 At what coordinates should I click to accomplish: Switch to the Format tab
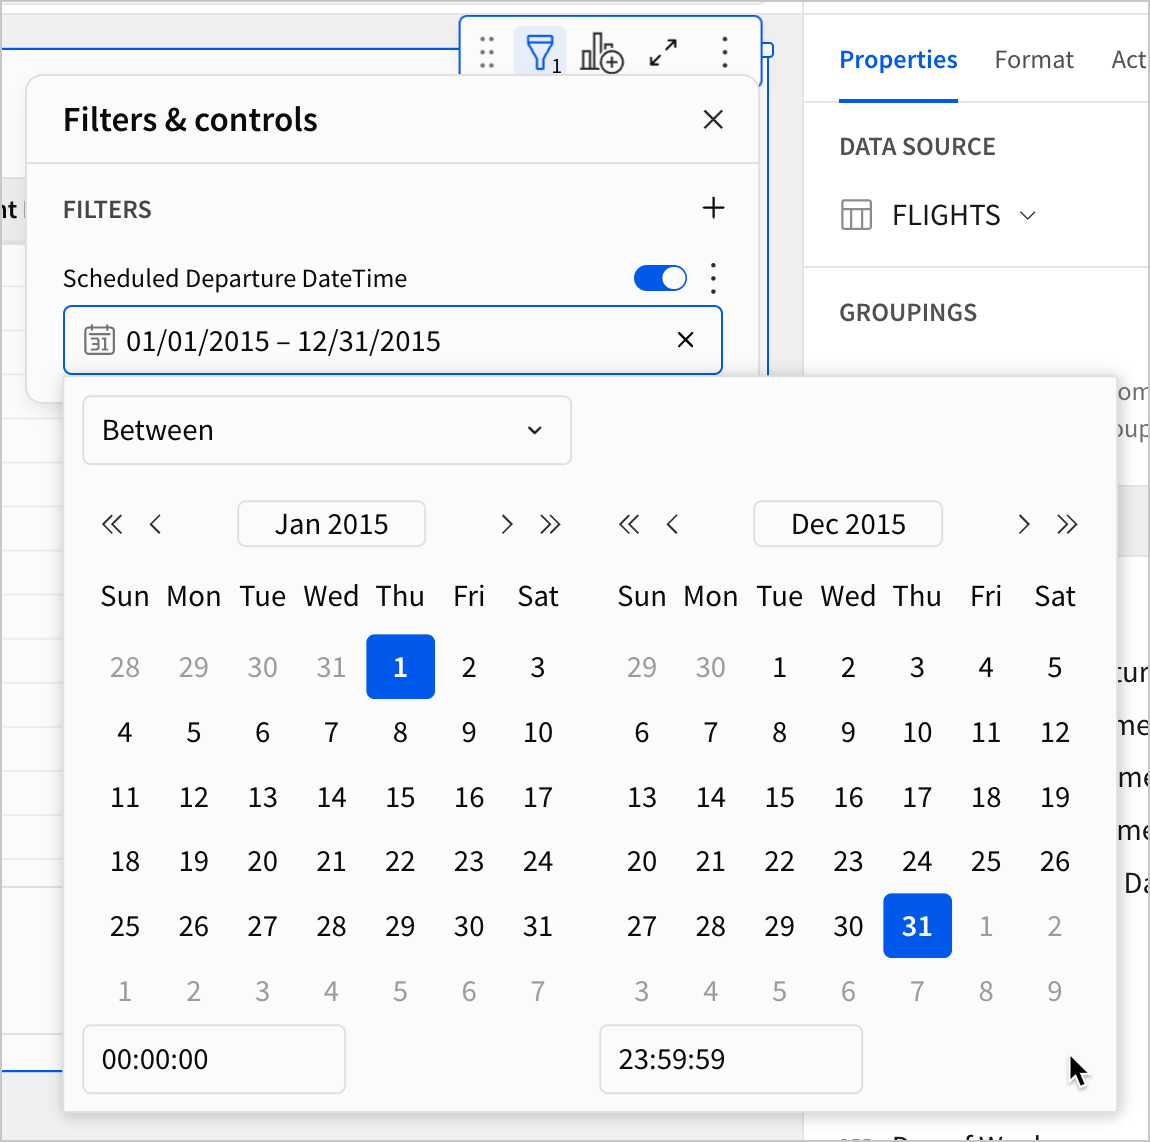pyautogui.click(x=1033, y=60)
